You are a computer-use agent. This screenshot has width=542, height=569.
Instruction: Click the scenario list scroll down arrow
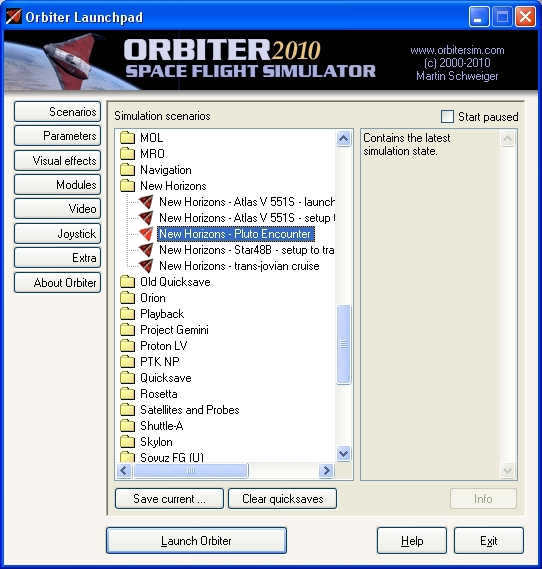coord(344,454)
